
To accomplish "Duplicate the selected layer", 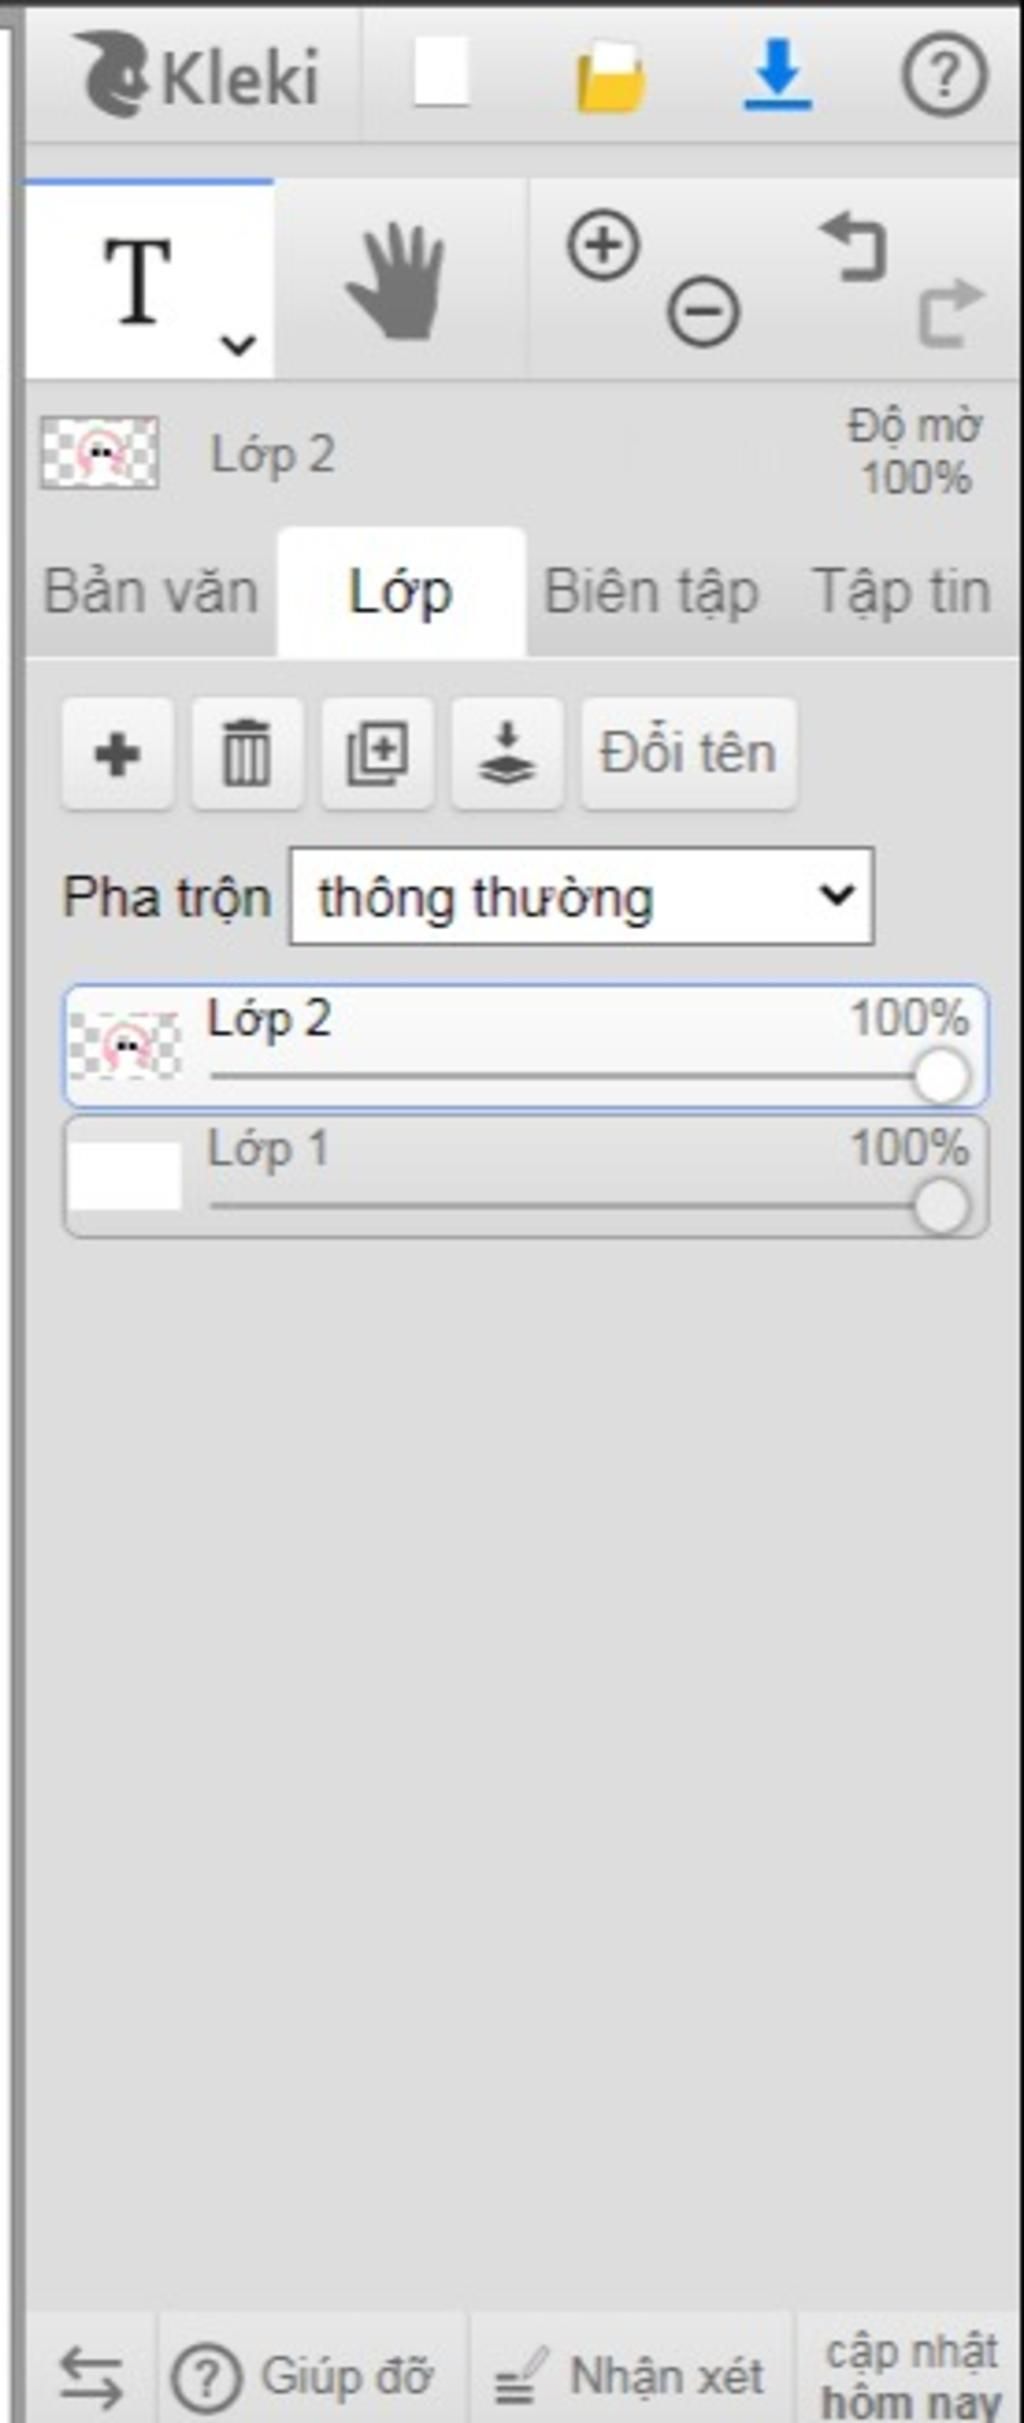I will point(377,754).
